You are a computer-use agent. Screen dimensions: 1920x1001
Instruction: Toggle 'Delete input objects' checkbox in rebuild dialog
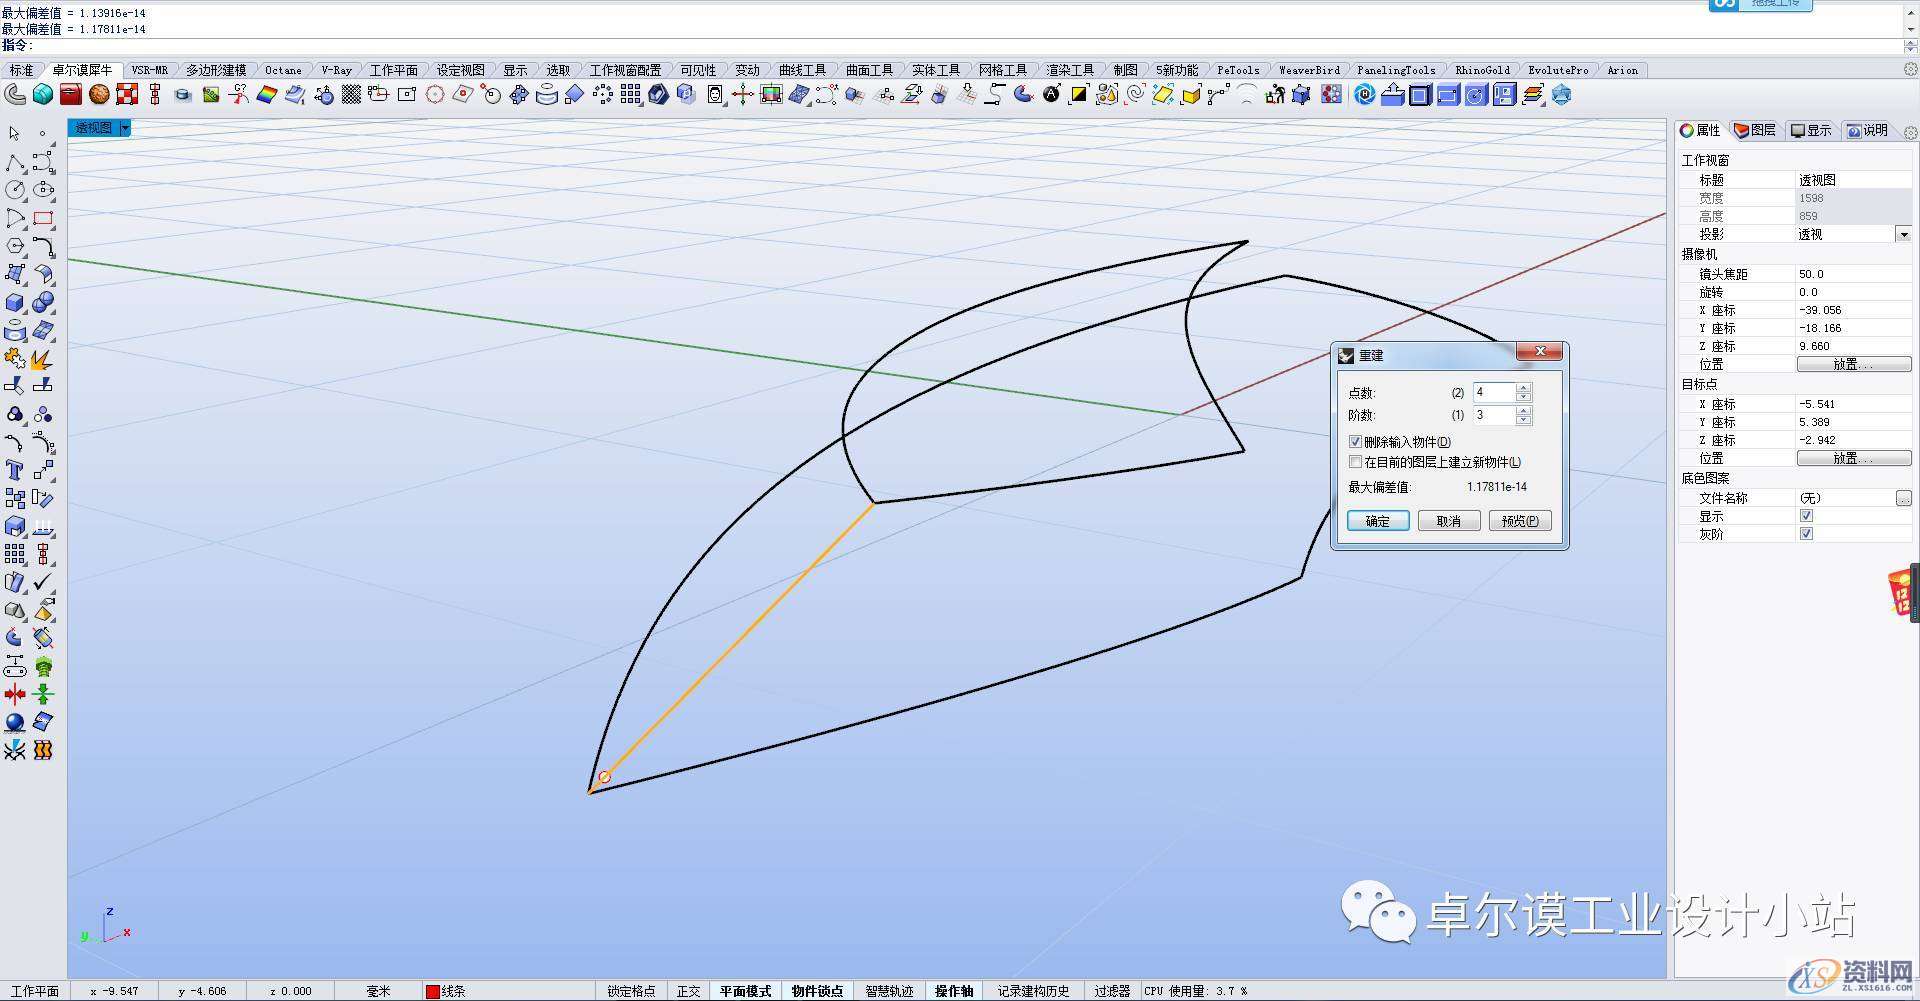pos(1356,442)
